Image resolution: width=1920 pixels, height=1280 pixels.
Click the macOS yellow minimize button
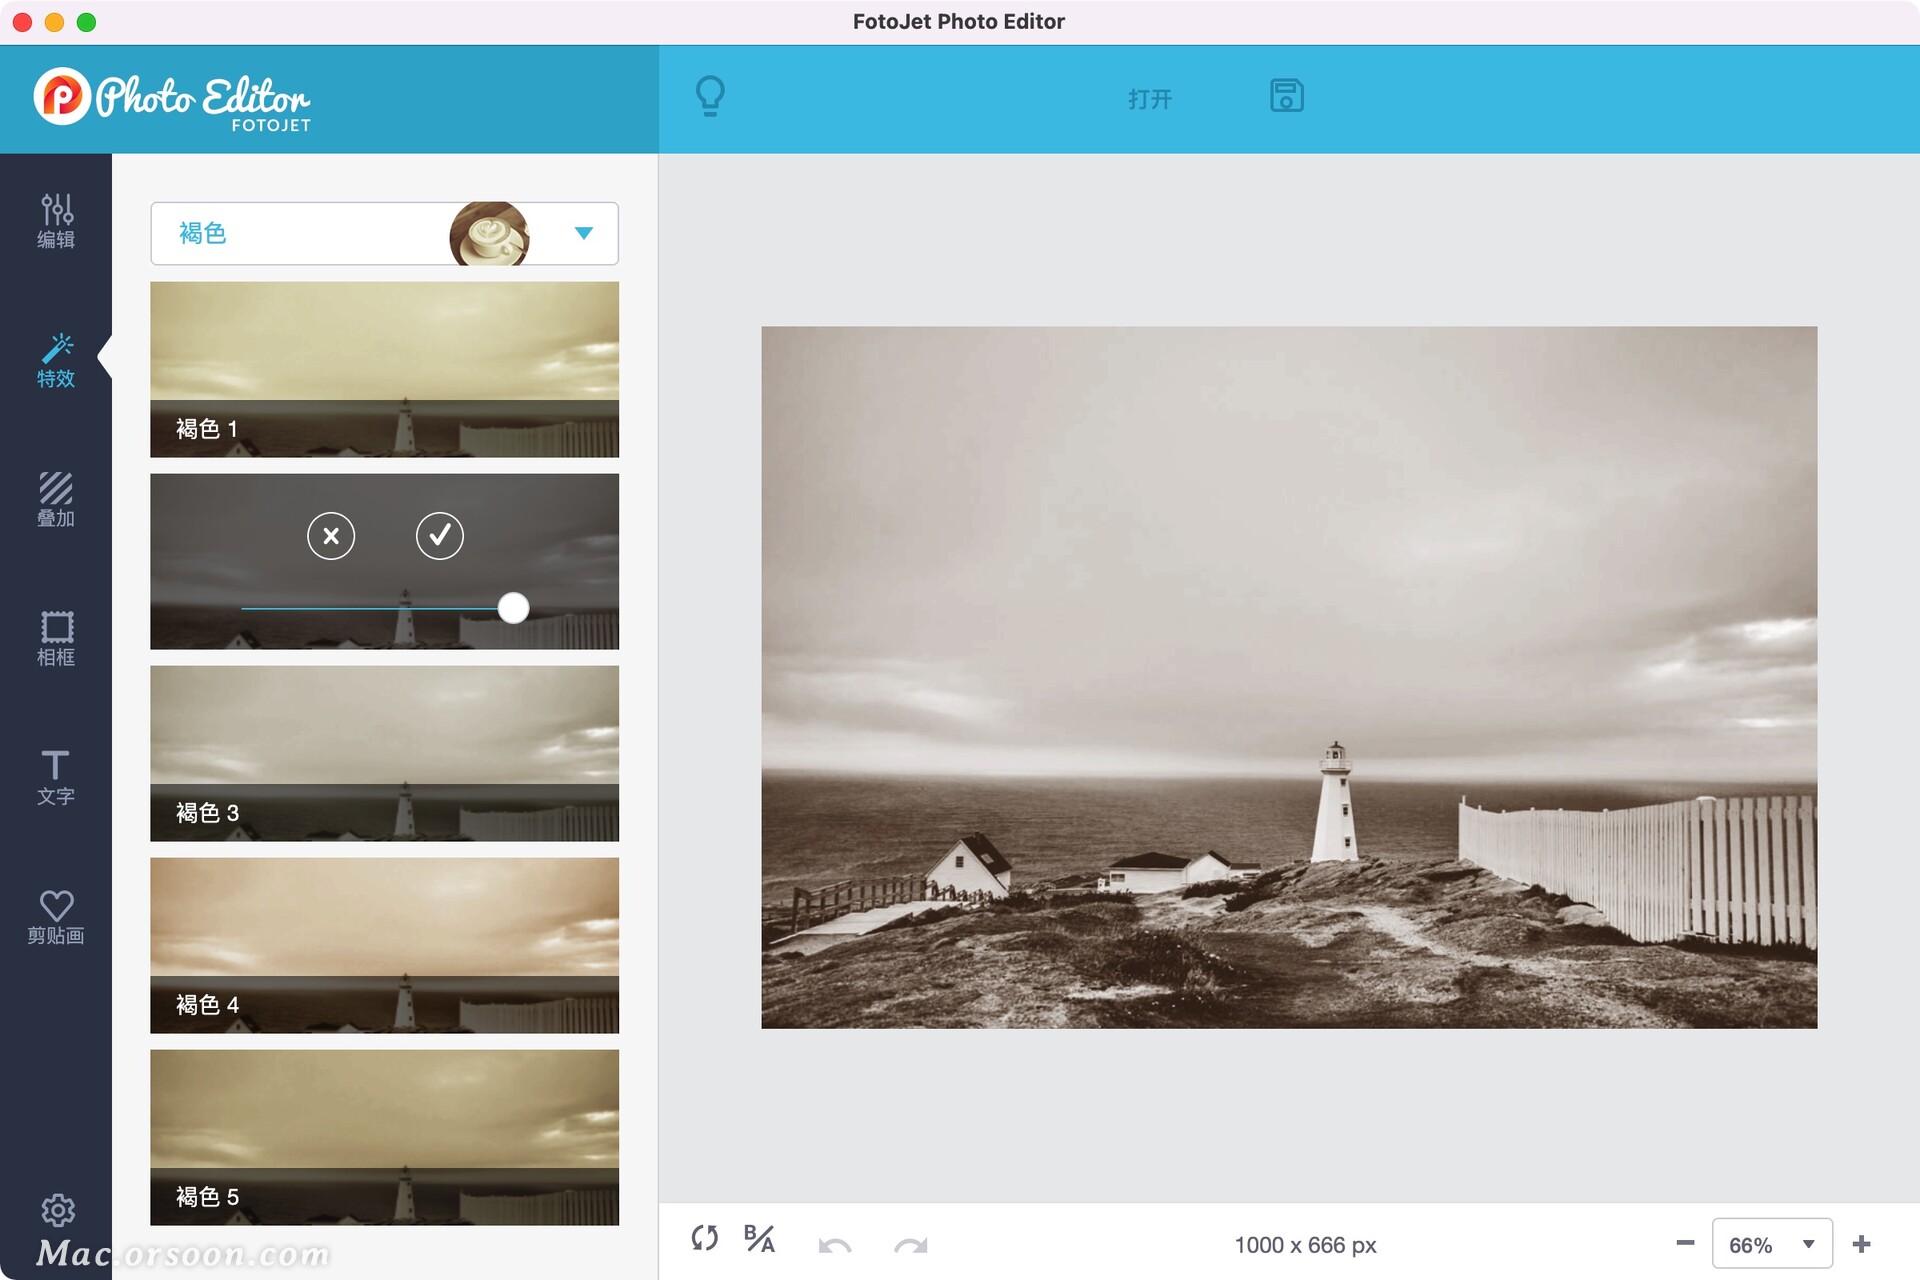[55, 22]
